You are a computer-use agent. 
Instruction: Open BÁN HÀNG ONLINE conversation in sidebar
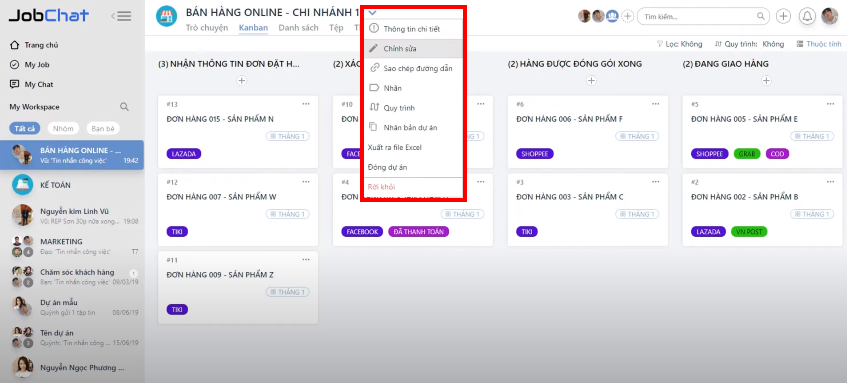pos(72,155)
